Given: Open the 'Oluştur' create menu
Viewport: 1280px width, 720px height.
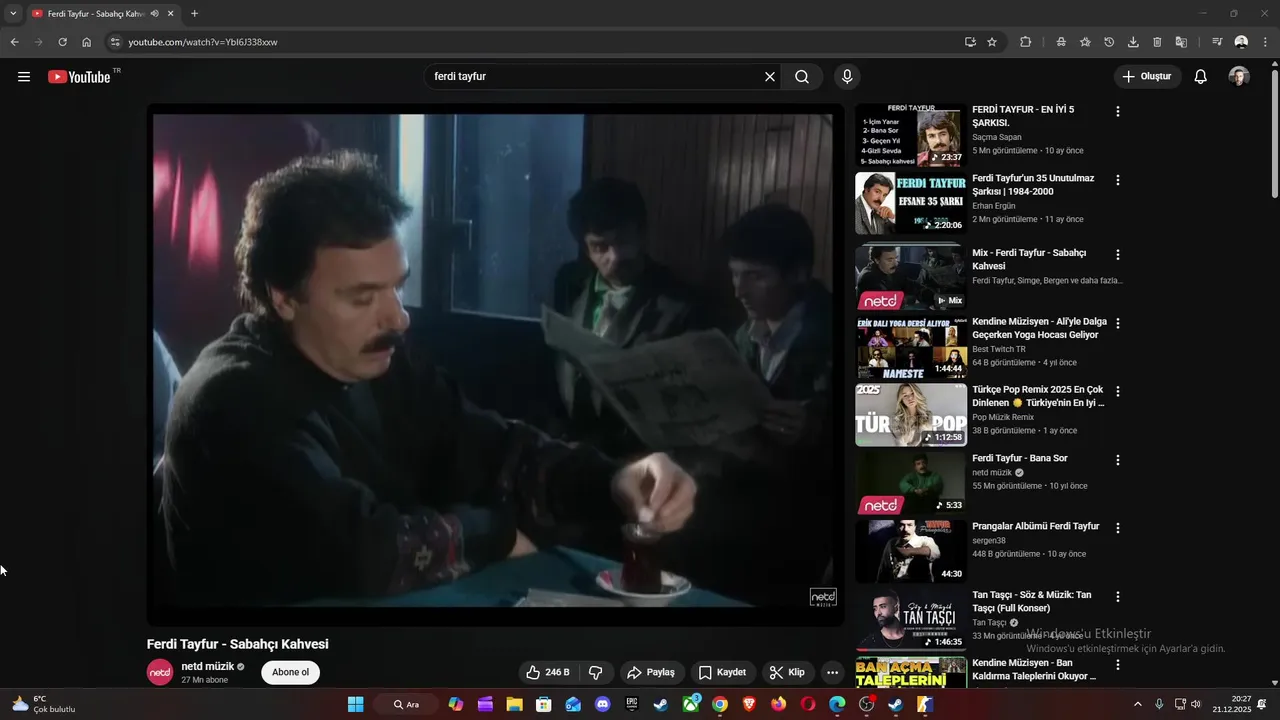Looking at the screenshot, I should pyautogui.click(x=1148, y=77).
